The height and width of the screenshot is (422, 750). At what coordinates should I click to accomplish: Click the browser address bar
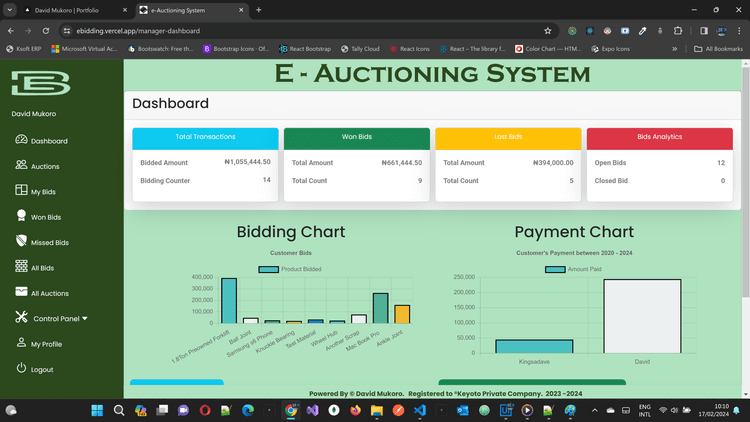point(300,31)
